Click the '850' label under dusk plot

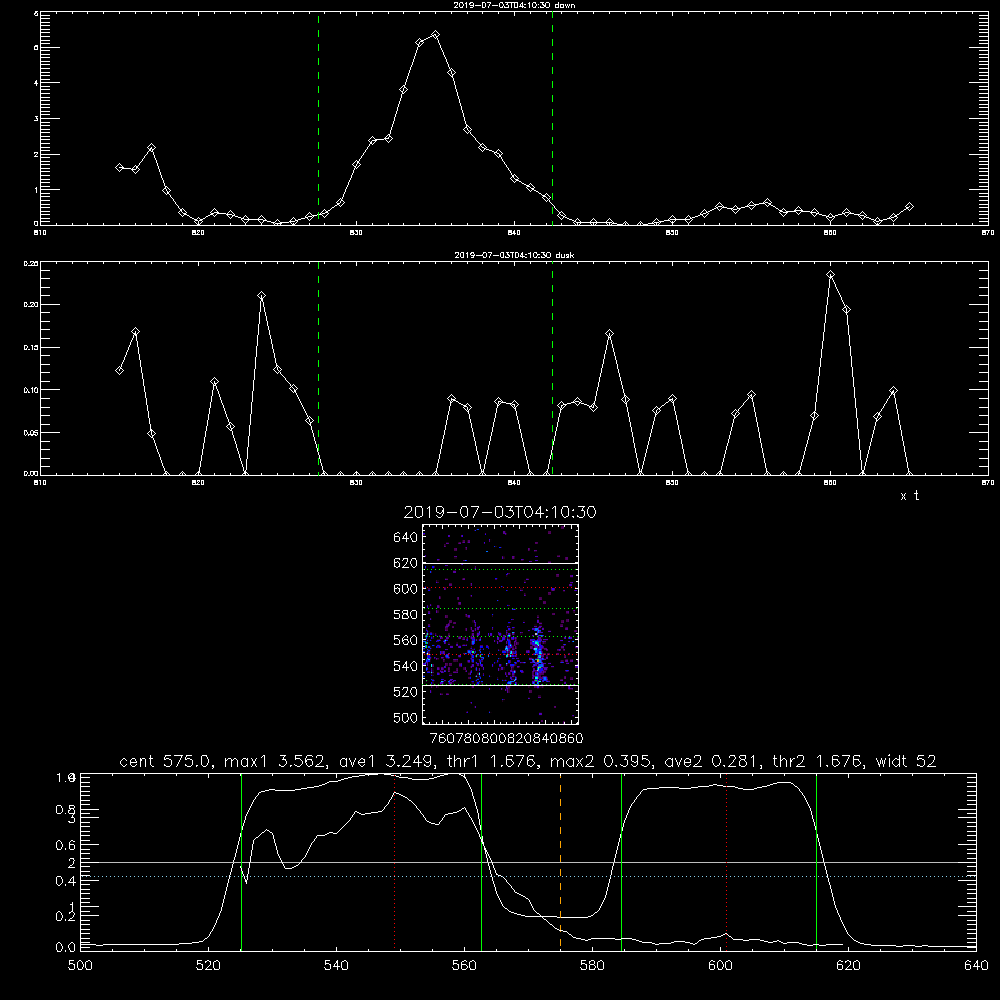click(672, 483)
